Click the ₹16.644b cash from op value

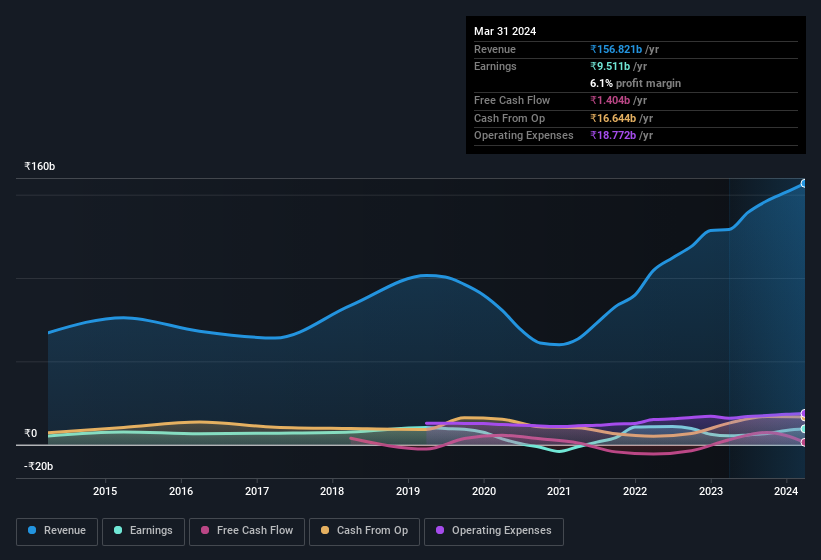pos(613,118)
